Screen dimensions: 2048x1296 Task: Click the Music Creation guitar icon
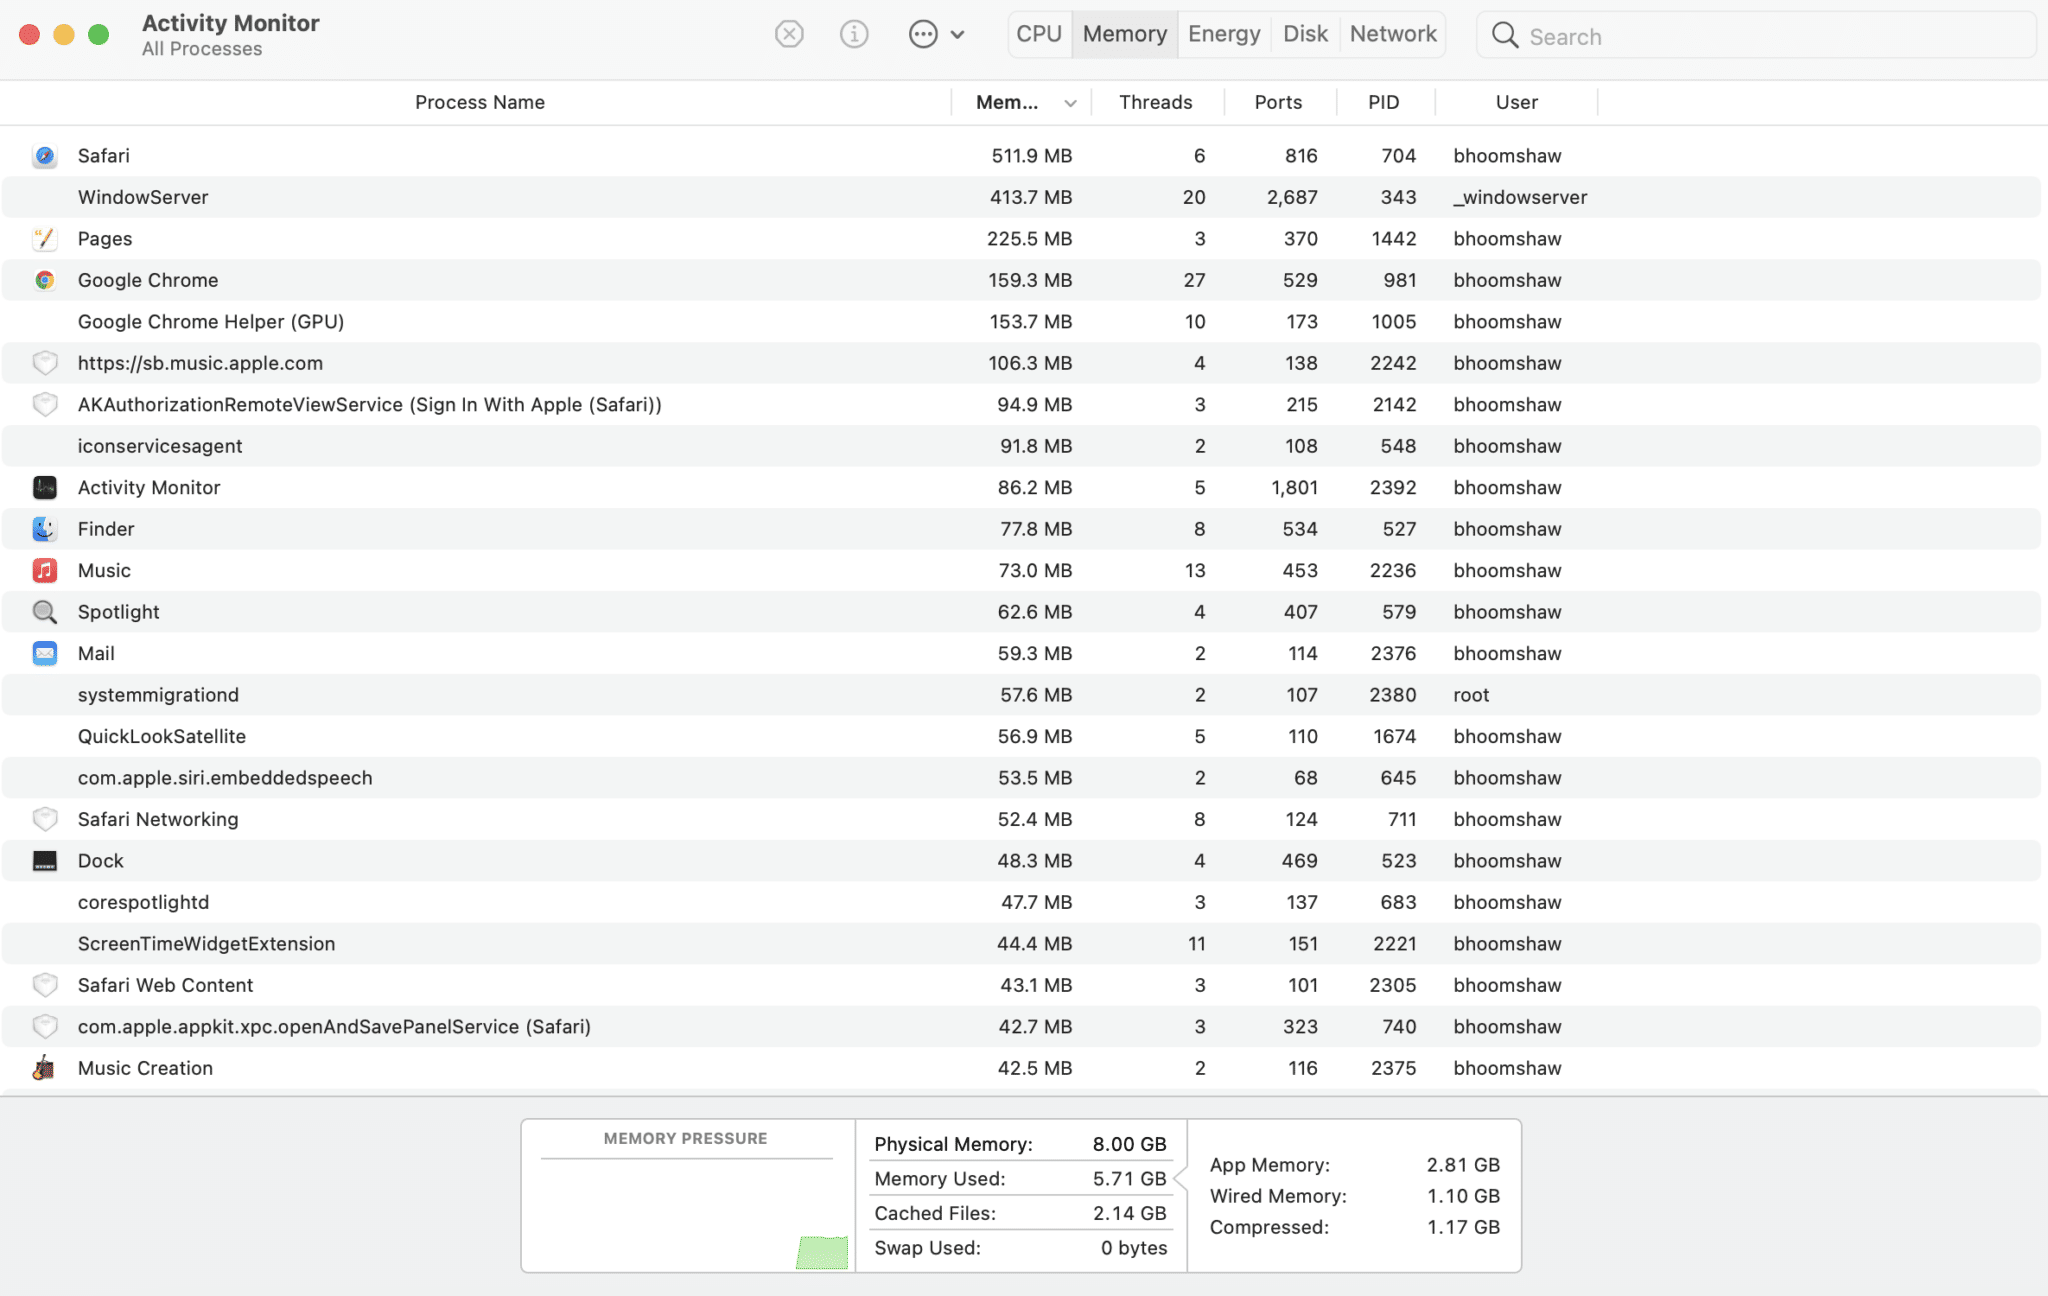[44, 1068]
